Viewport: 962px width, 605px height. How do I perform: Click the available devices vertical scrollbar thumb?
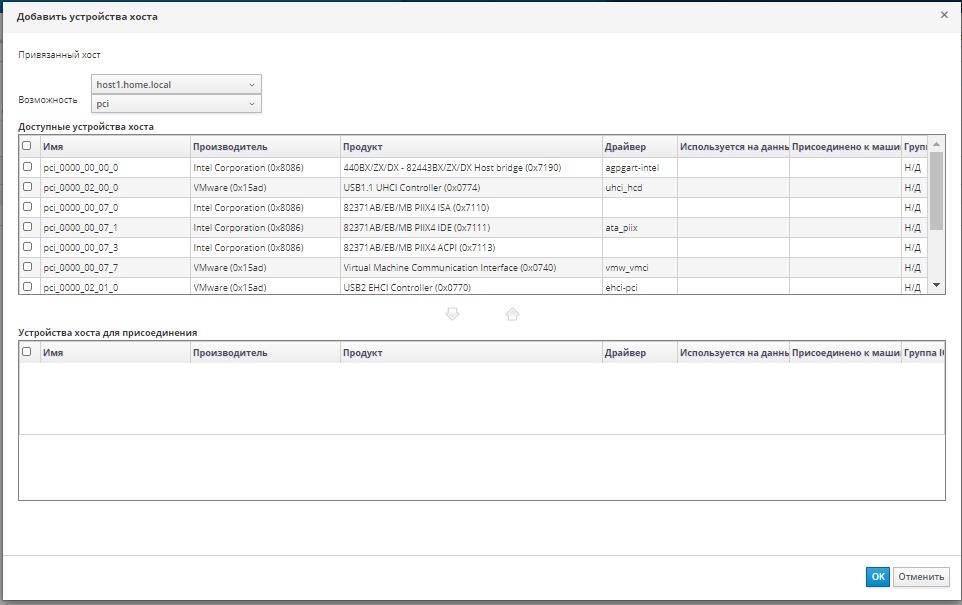(936, 190)
